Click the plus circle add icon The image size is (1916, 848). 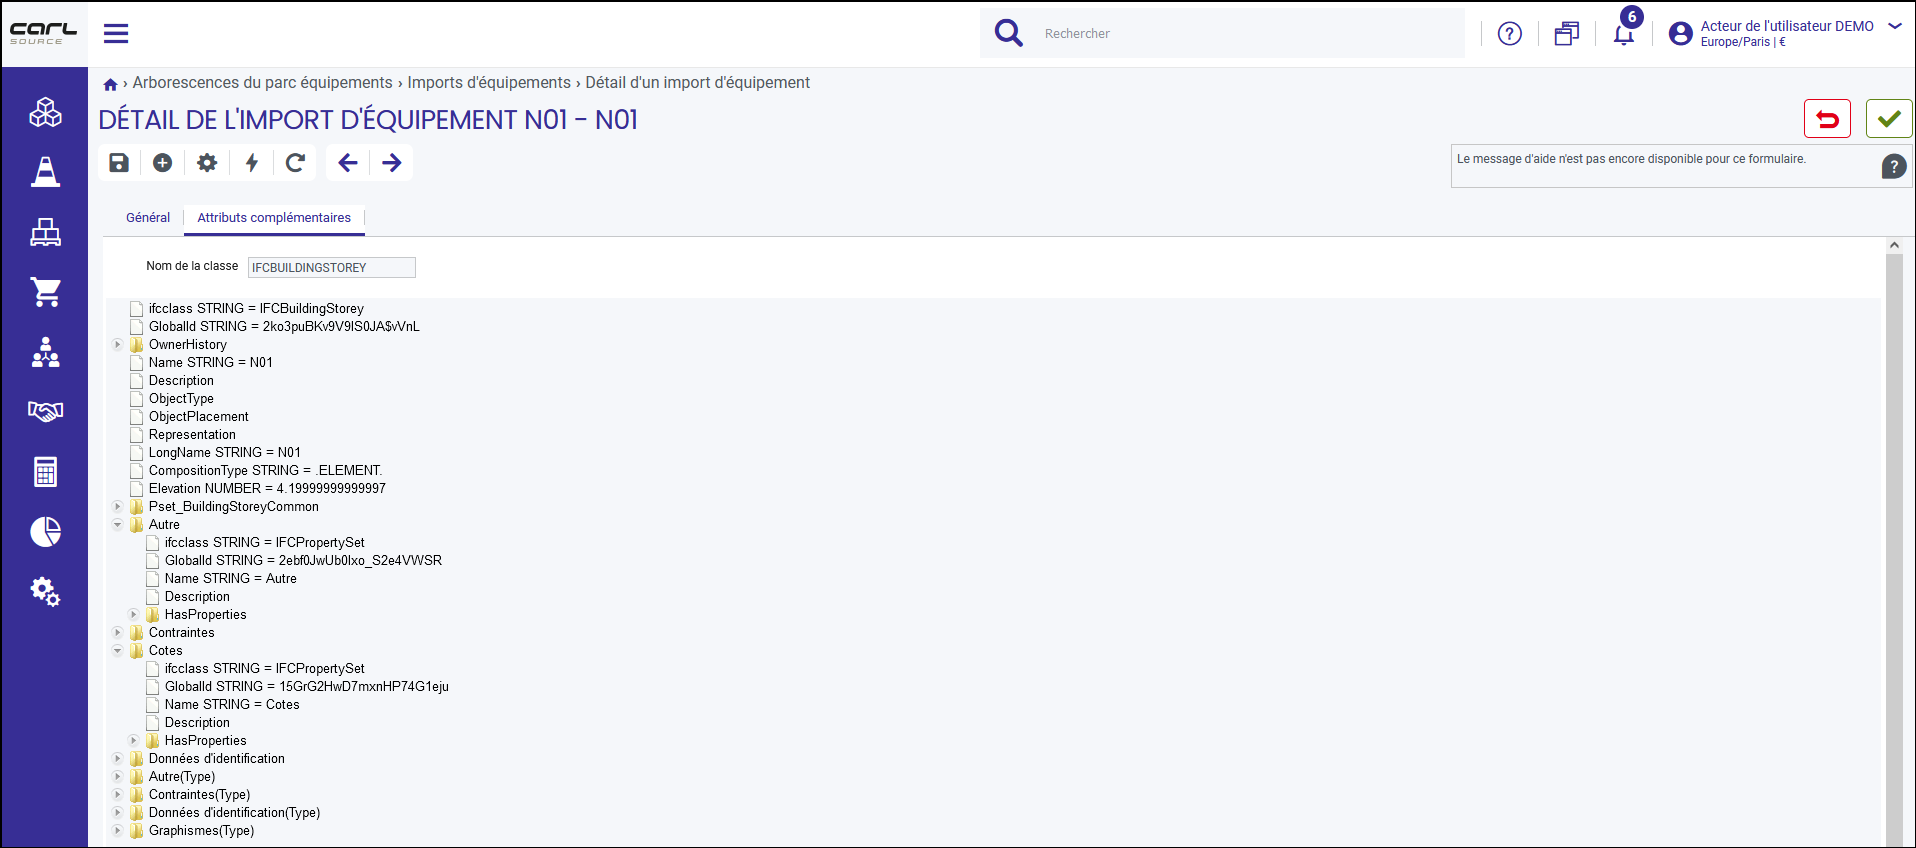tap(163, 163)
